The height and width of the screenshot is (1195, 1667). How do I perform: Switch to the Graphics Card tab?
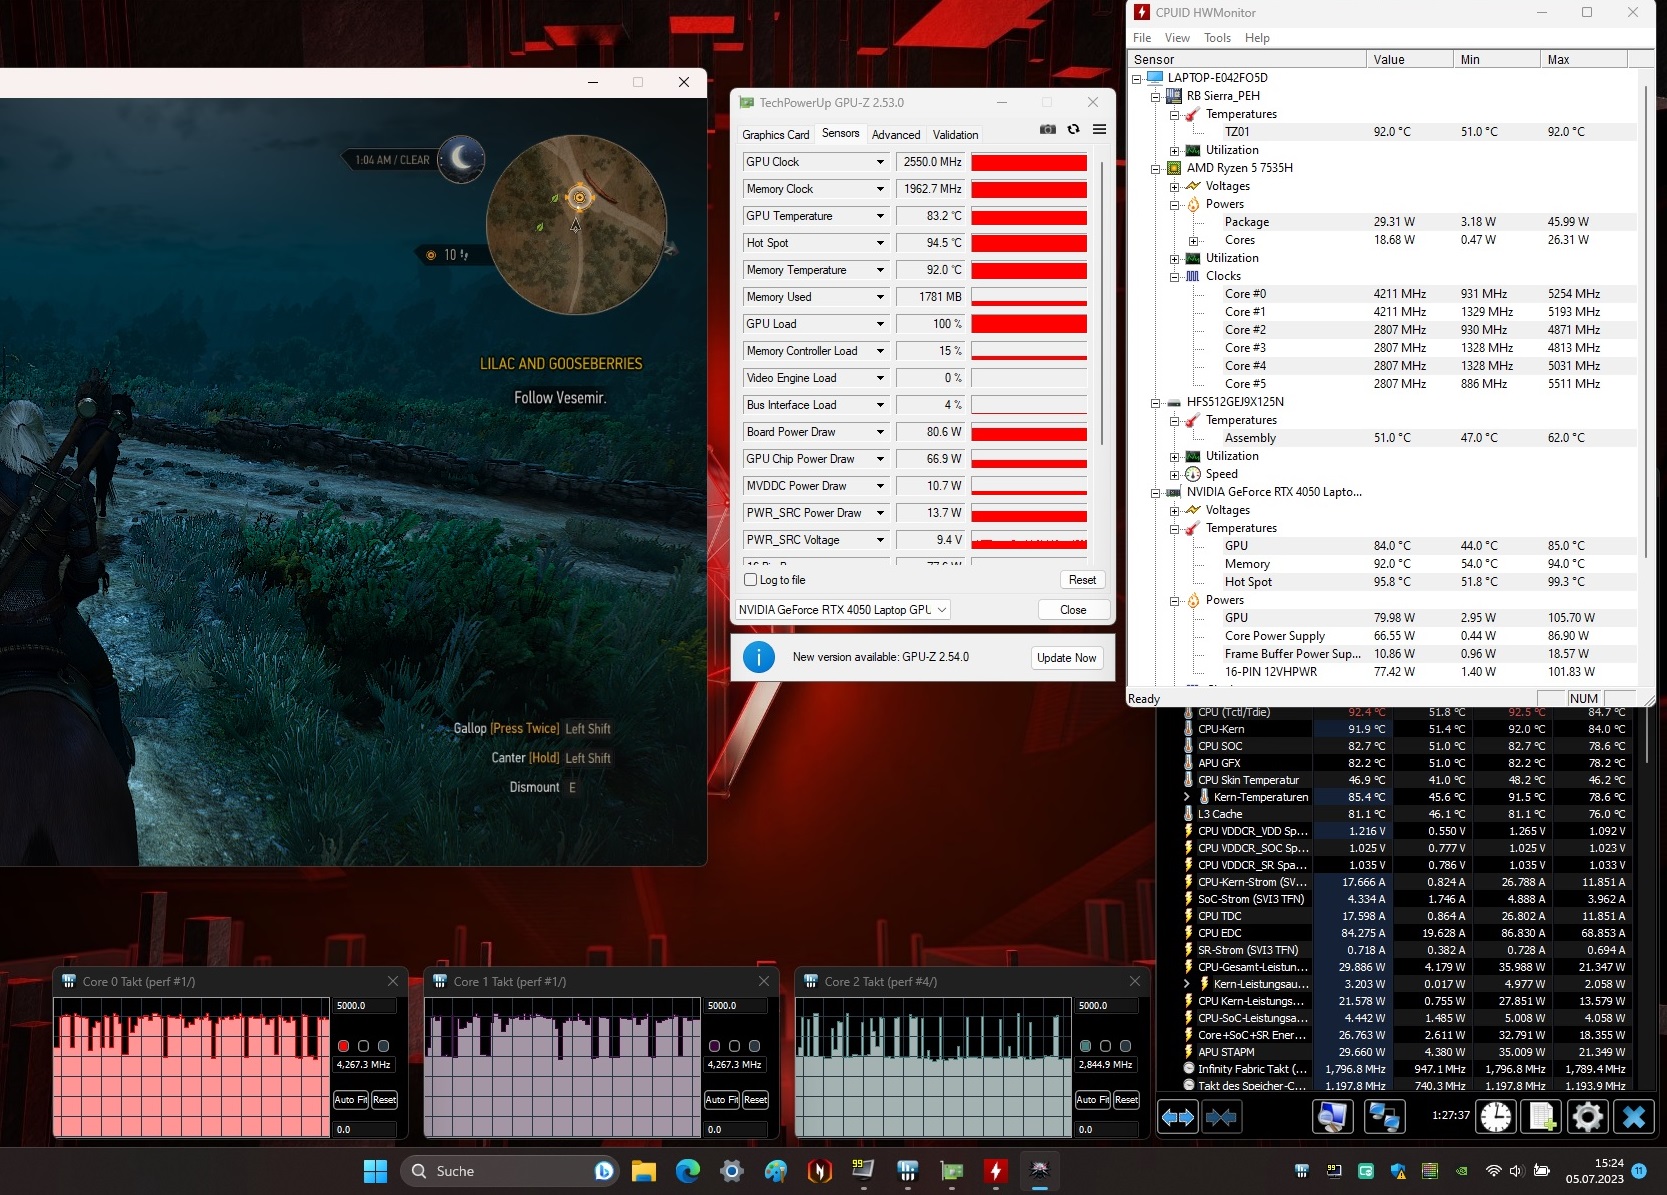pos(775,135)
